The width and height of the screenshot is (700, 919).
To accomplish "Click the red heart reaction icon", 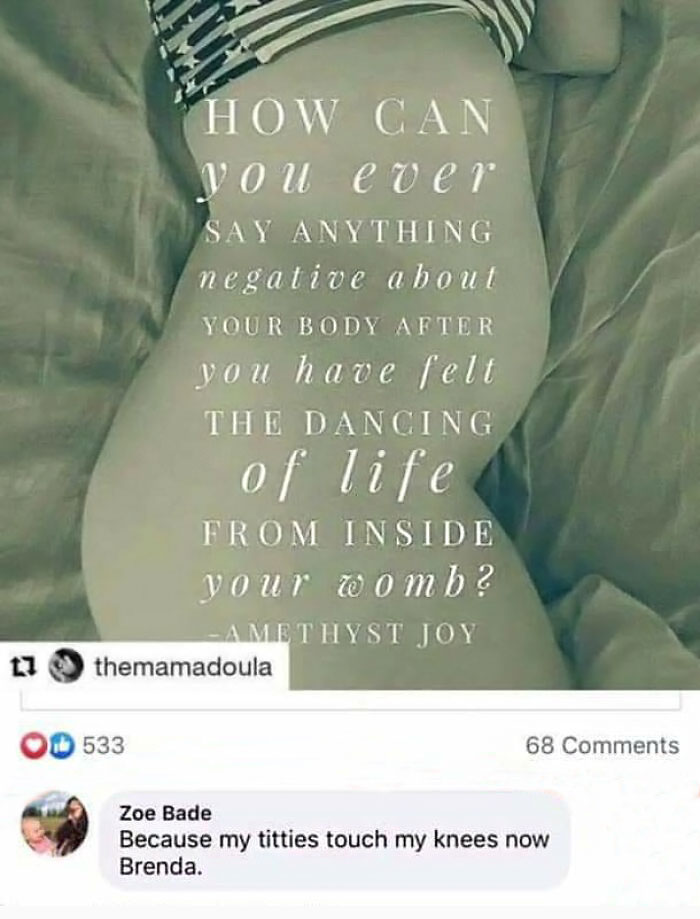I will 32,746.
